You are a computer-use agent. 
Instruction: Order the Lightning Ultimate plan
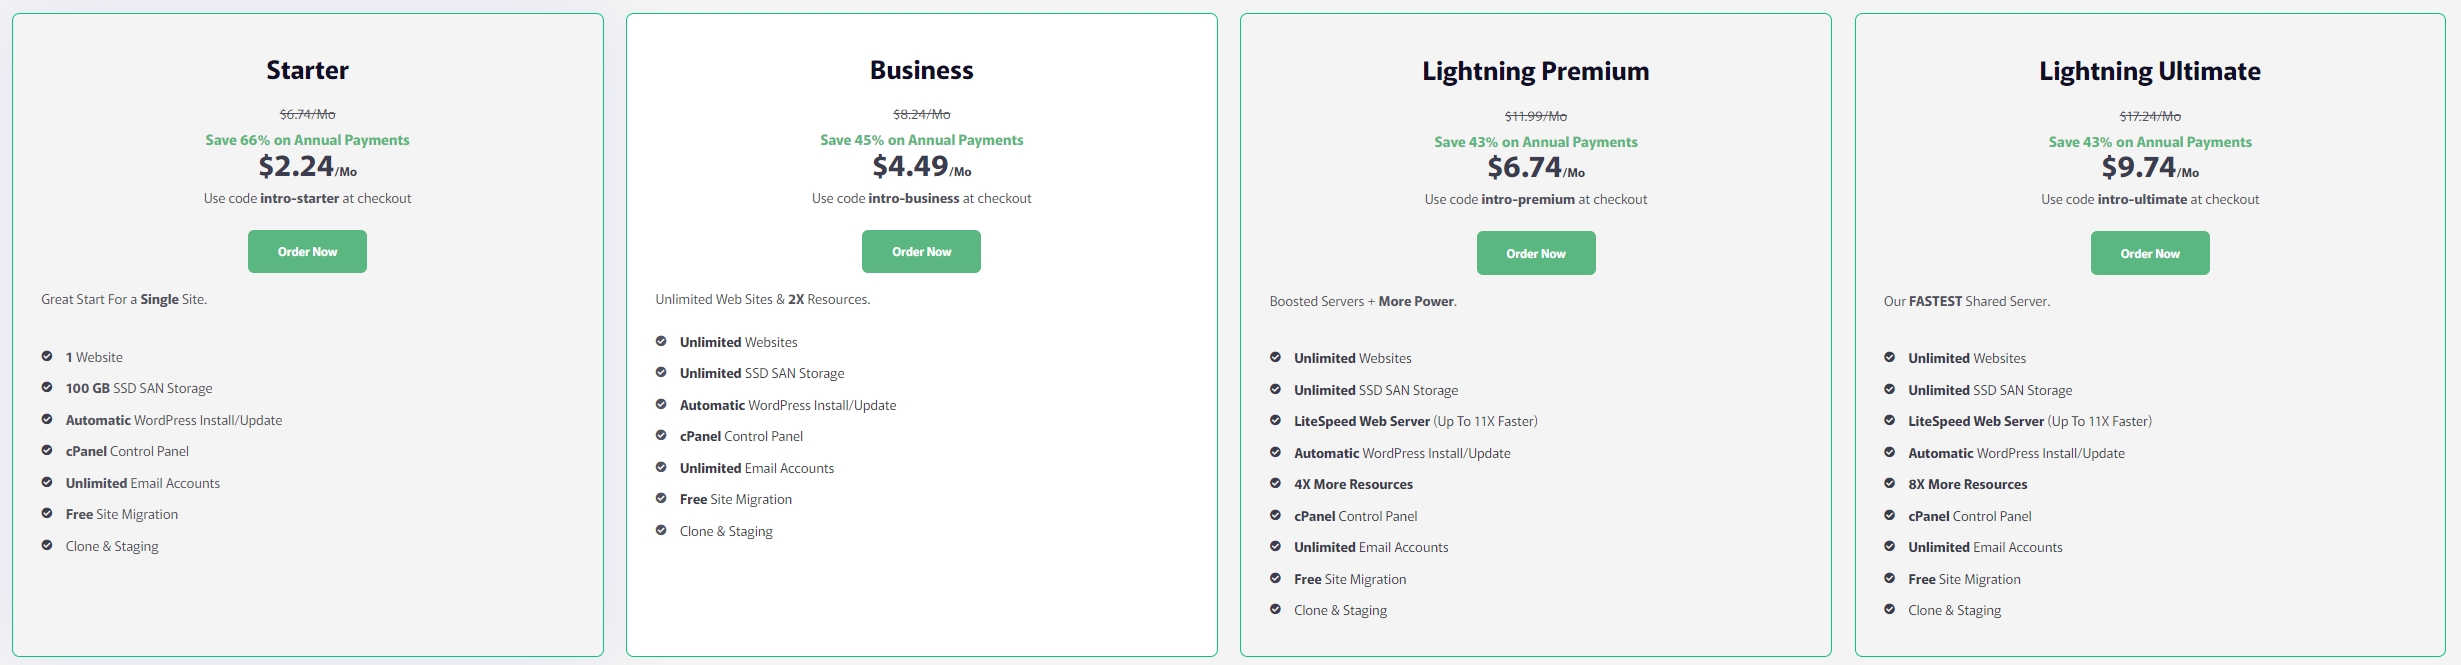[2149, 254]
